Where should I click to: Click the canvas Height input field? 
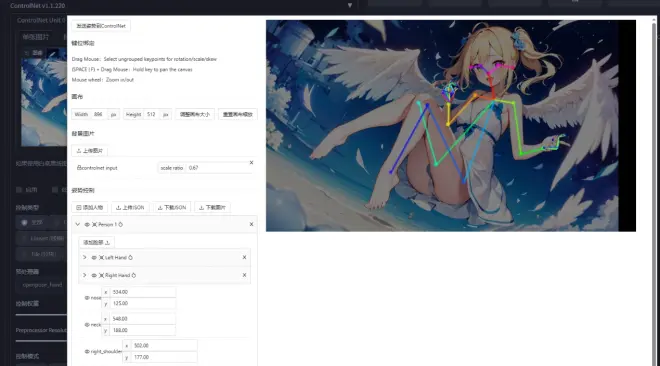pyautogui.click(x=152, y=114)
